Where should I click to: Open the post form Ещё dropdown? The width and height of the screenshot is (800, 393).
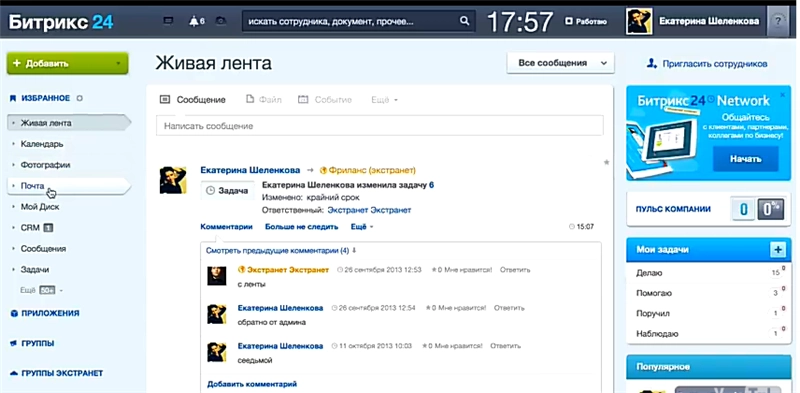[x=384, y=100]
